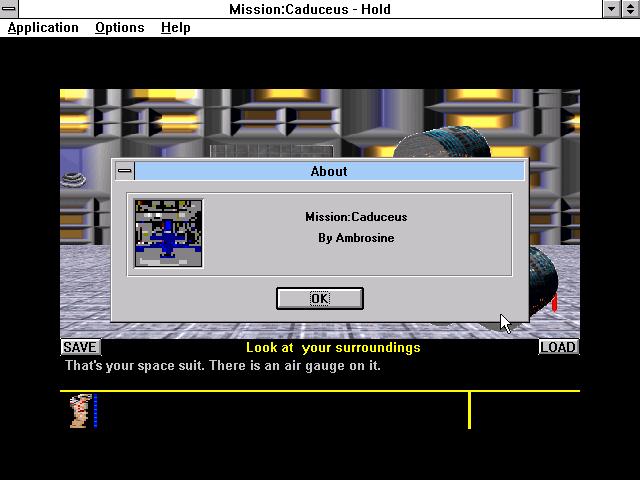Viewport: 640px width, 480px height.
Task: Open the Application menu
Action: [43, 28]
